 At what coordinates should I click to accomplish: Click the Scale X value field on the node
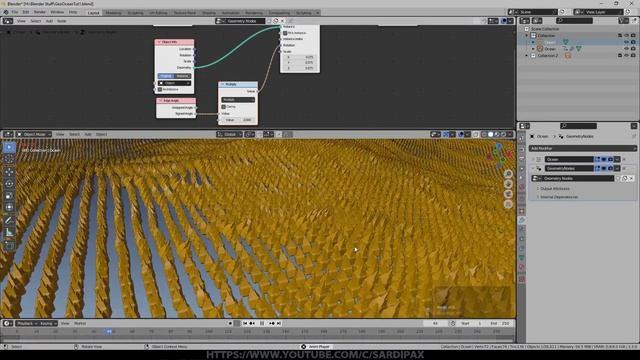point(300,58)
